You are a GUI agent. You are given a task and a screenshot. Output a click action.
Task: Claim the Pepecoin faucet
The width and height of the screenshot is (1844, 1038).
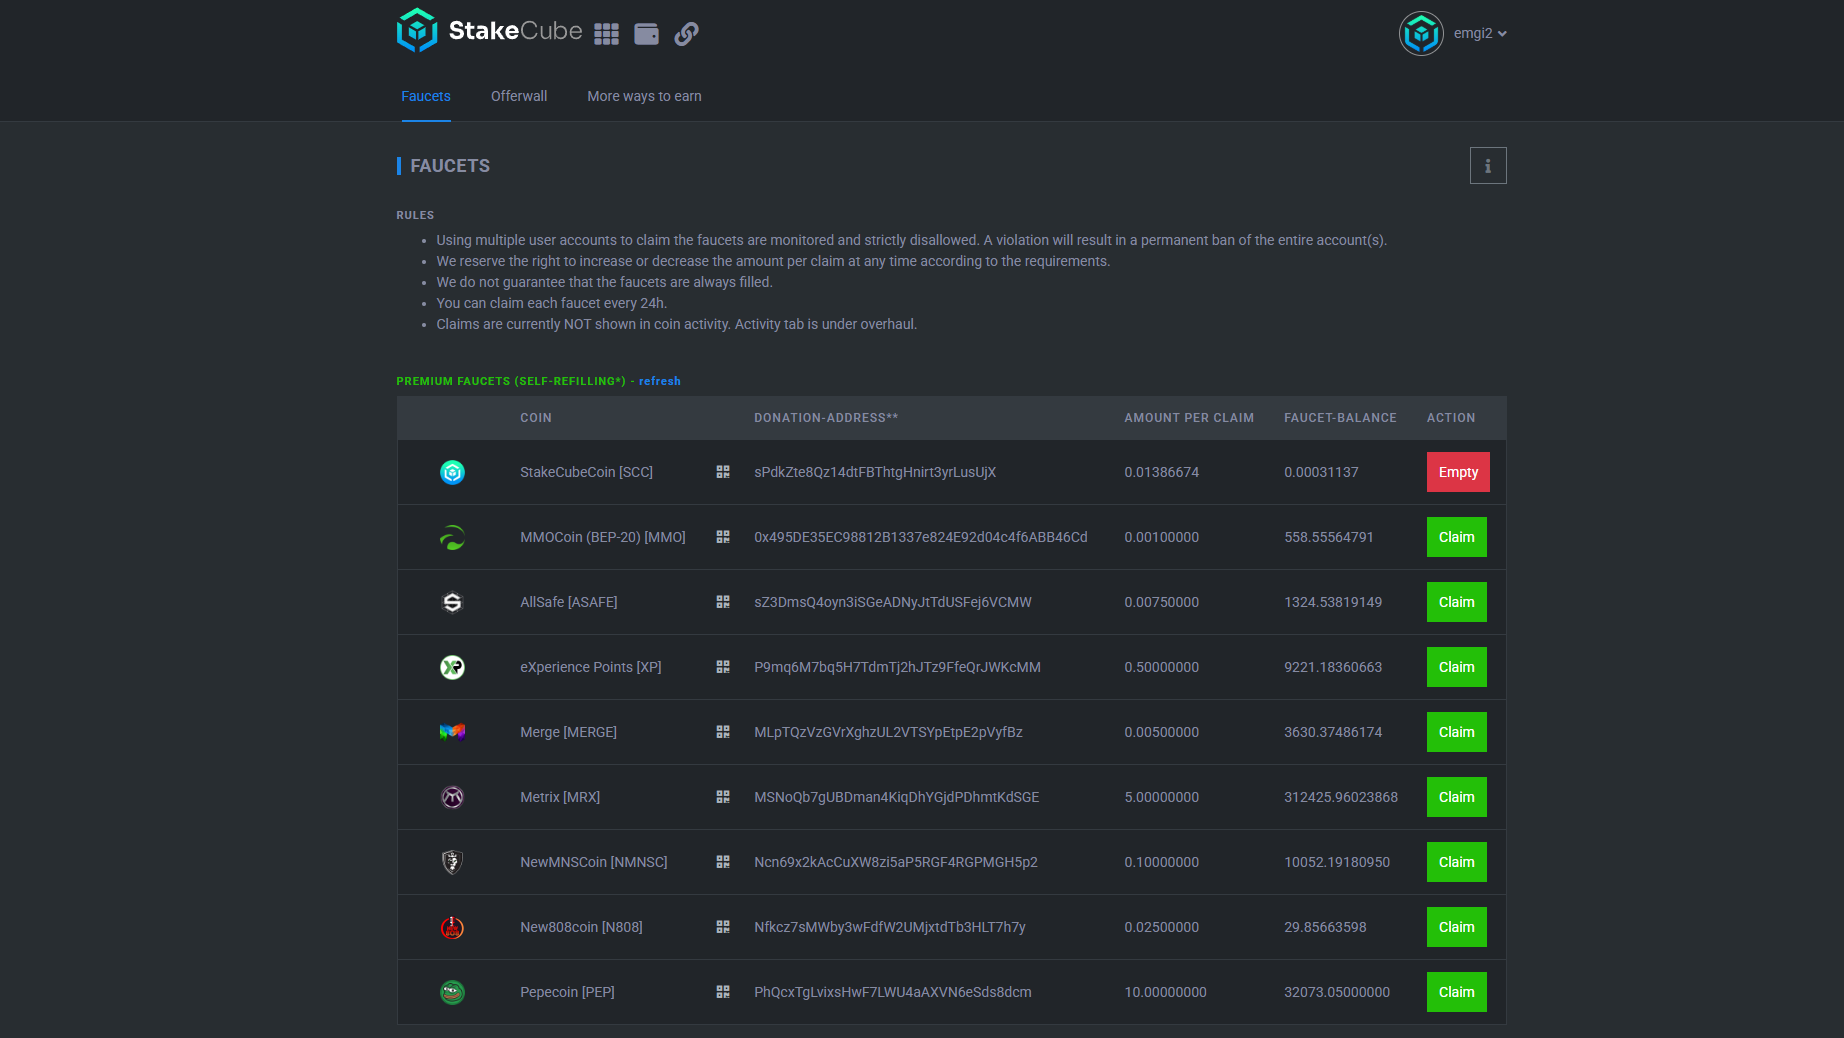tap(1456, 992)
